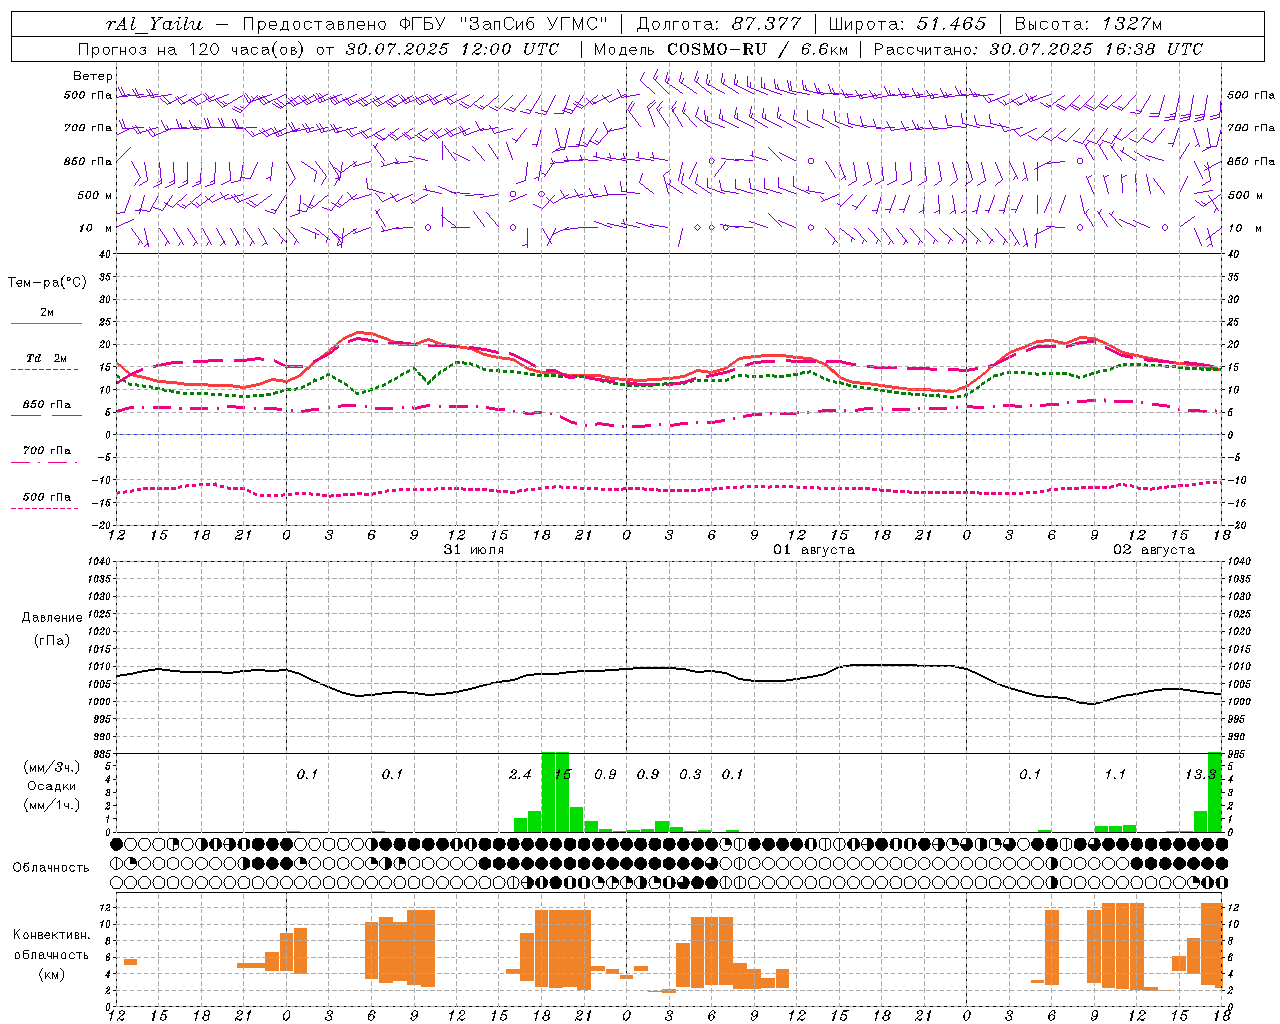Screen dimensions: 1280x1024
Task: Click the model label COSMO-RU / 6.6км
Action: click(x=757, y=49)
